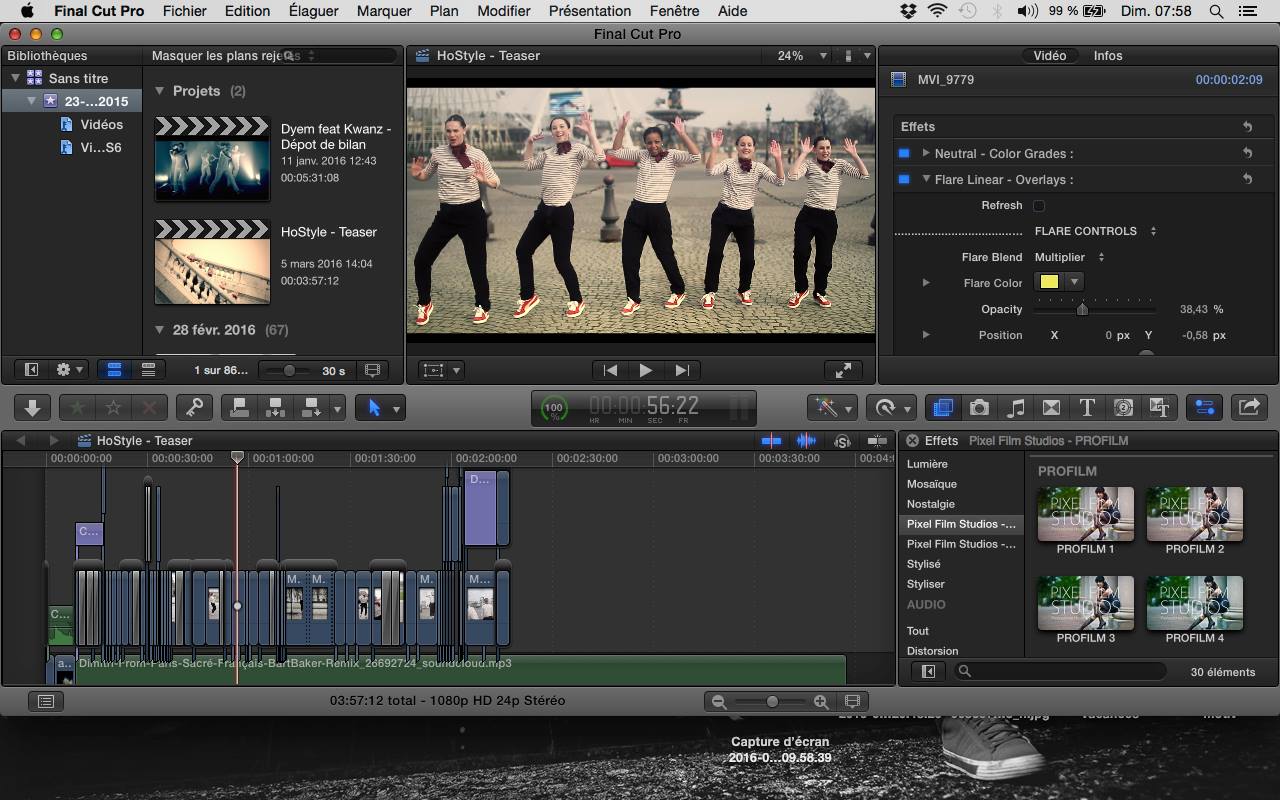
Task: Reset the Neutral - Color Grades effect
Action: (1247, 153)
